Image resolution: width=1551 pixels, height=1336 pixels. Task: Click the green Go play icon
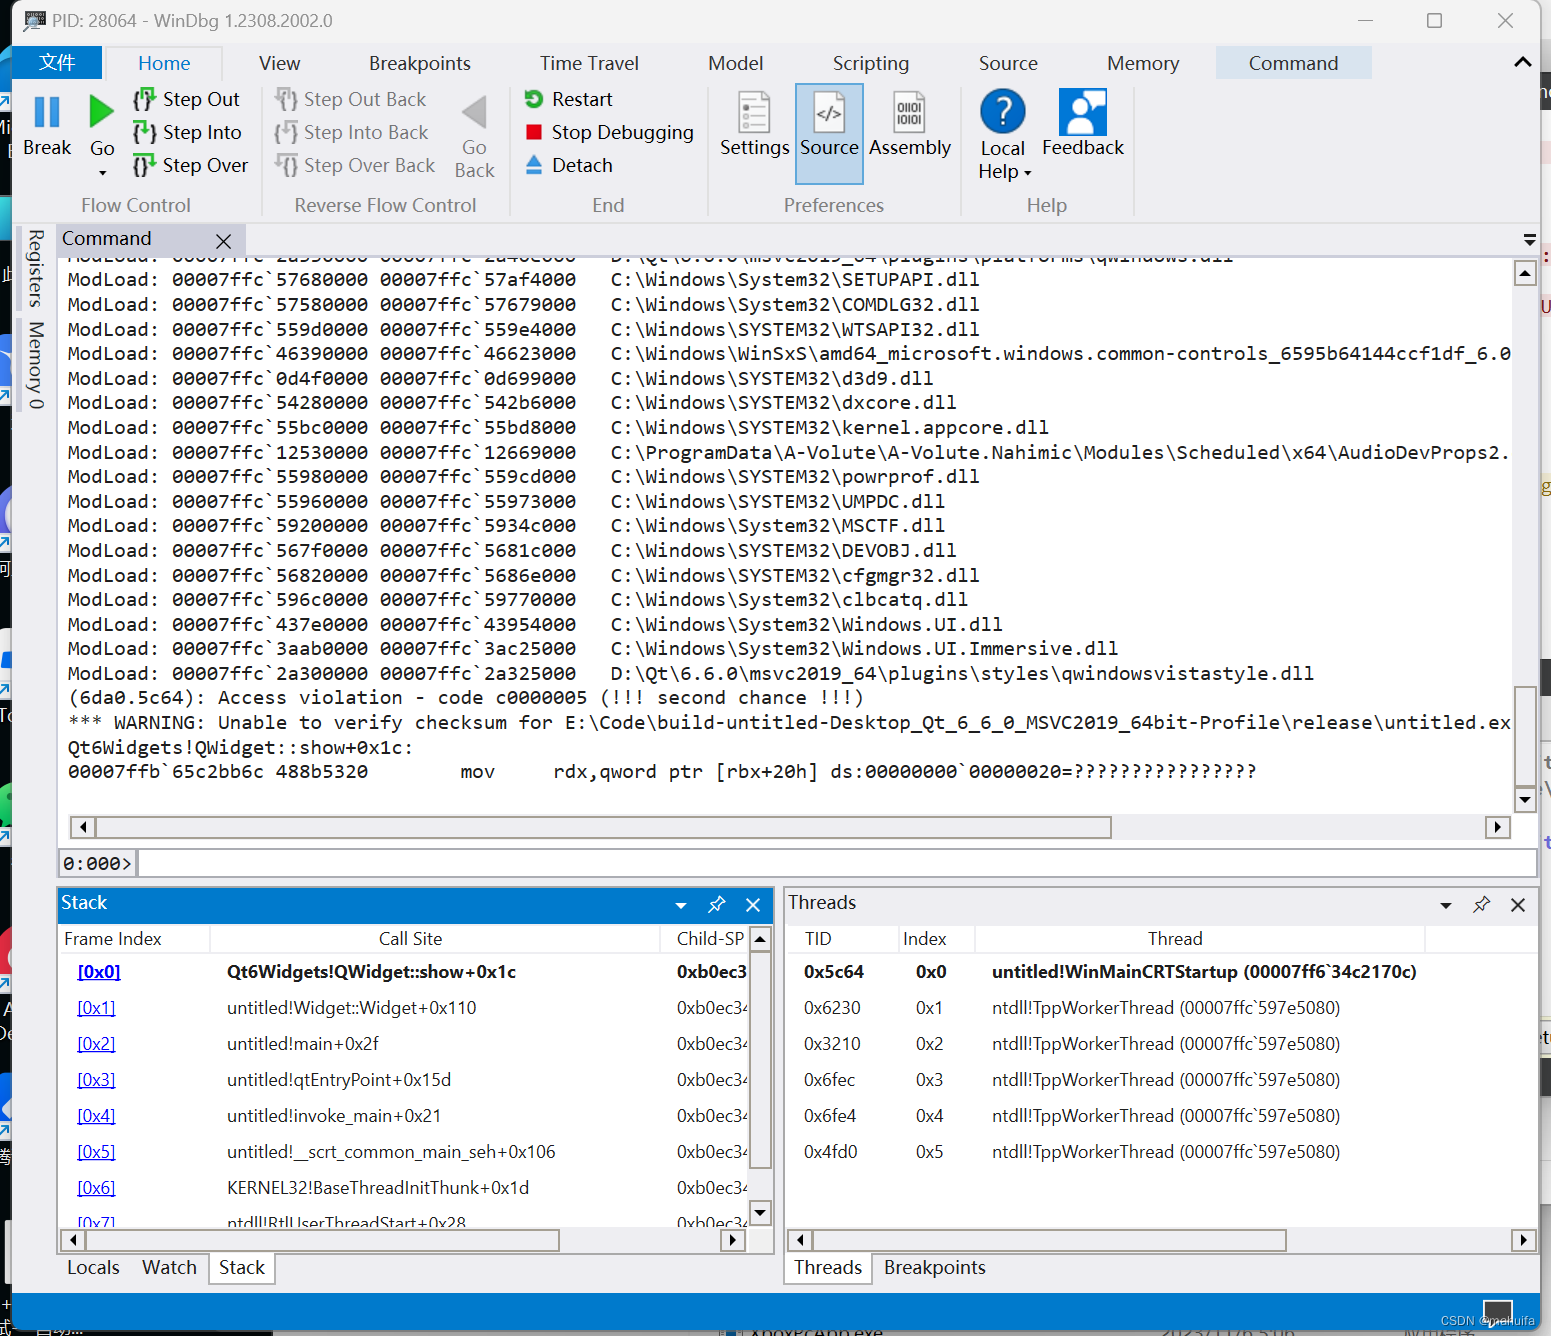(x=101, y=111)
